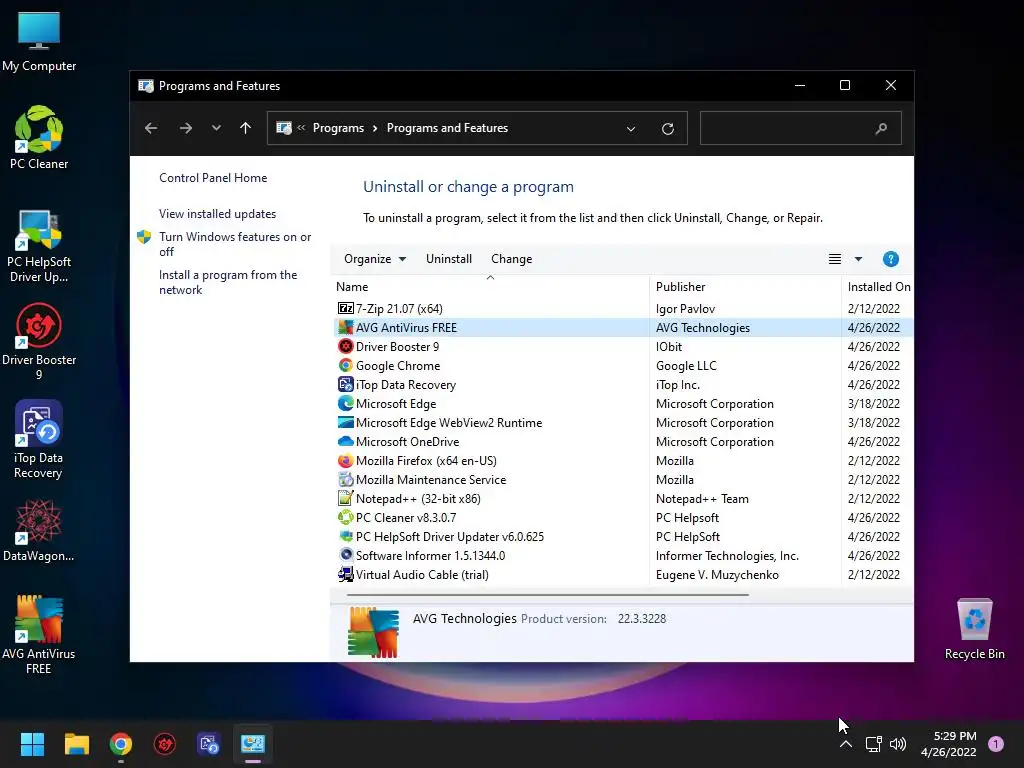Open Driver Booster 9 desktop shortcut
The height and width of the screenshot is (768, 1024).
click(39, 342)
